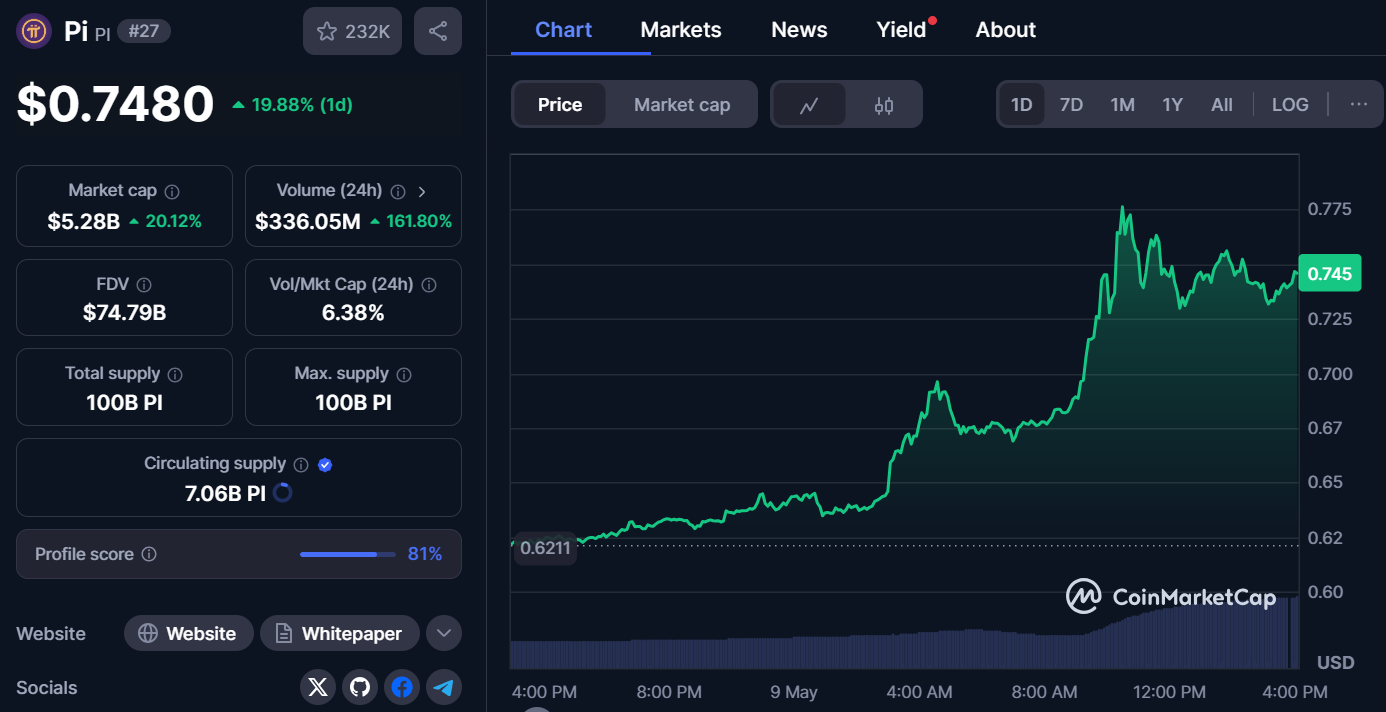Click the verified circulating supply badge

[325, 464]
